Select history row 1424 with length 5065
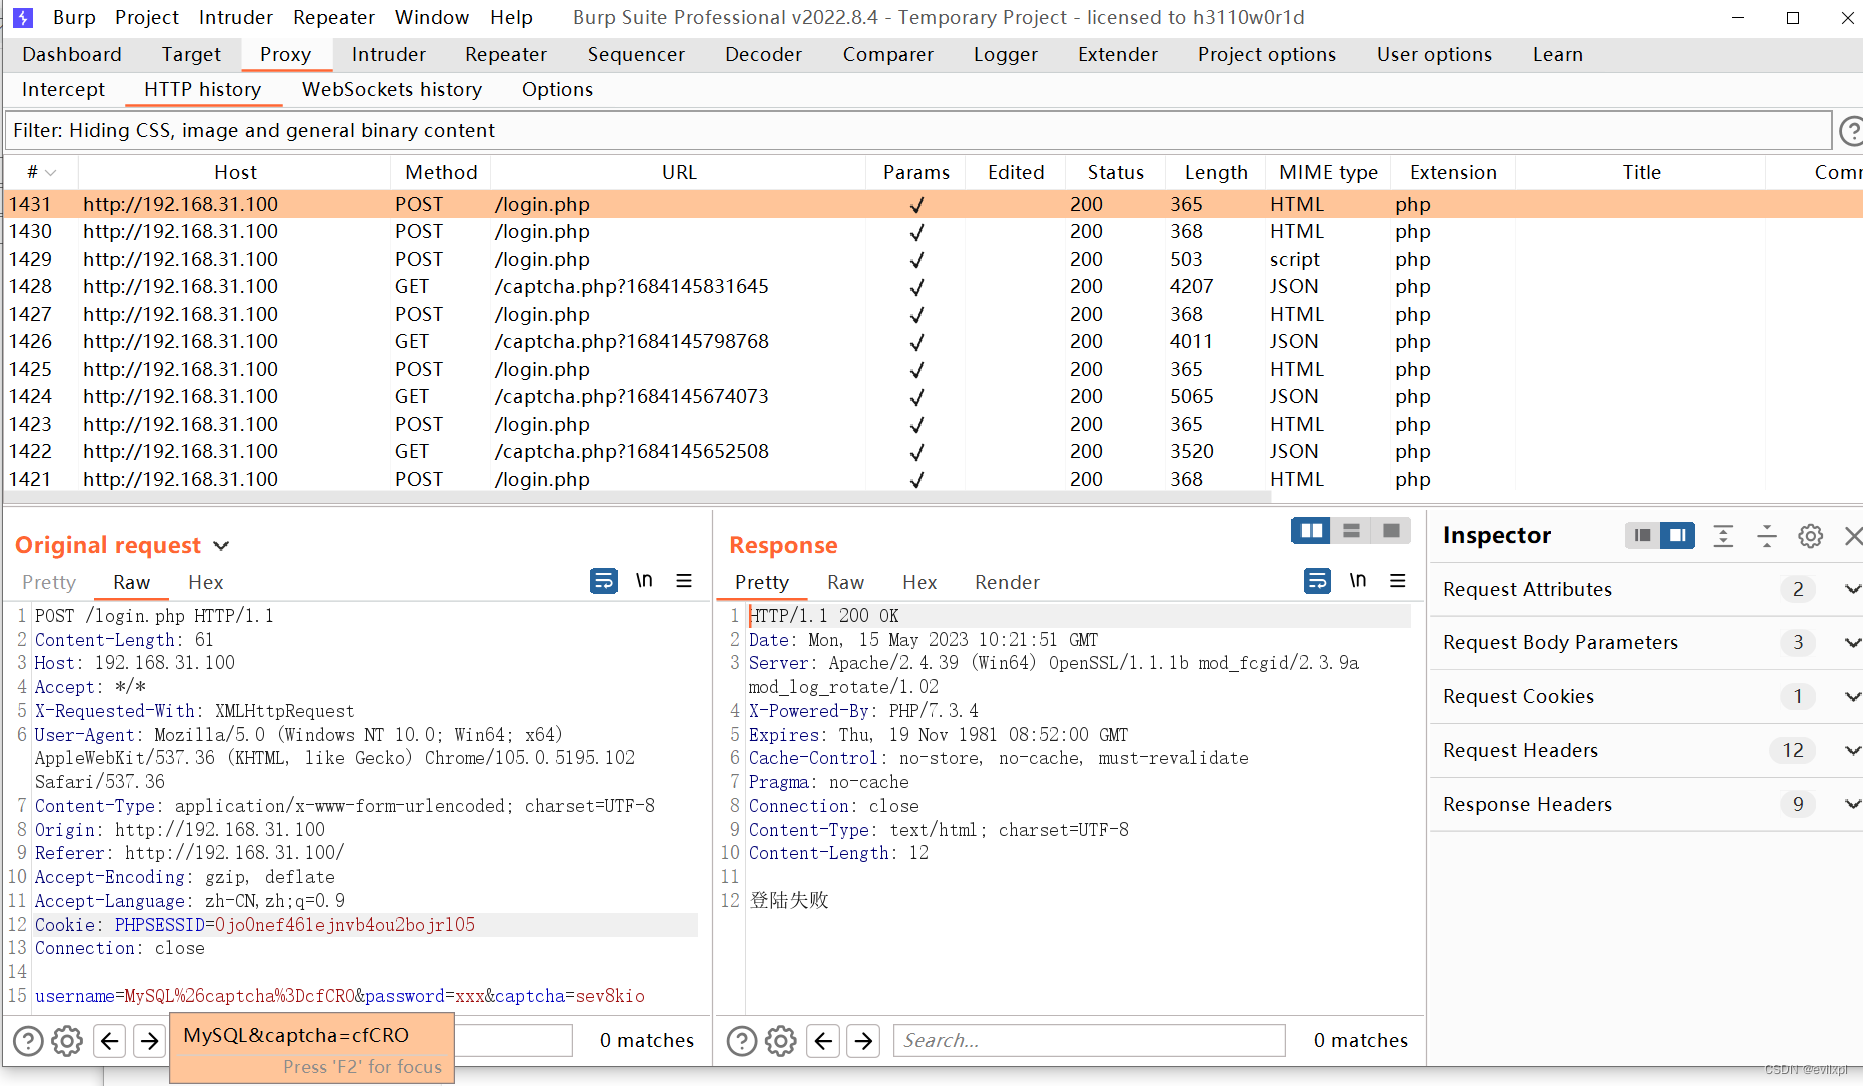The width and height of the screenshot is (1863, 1086). pyautogui.click(x=933, y=396)
